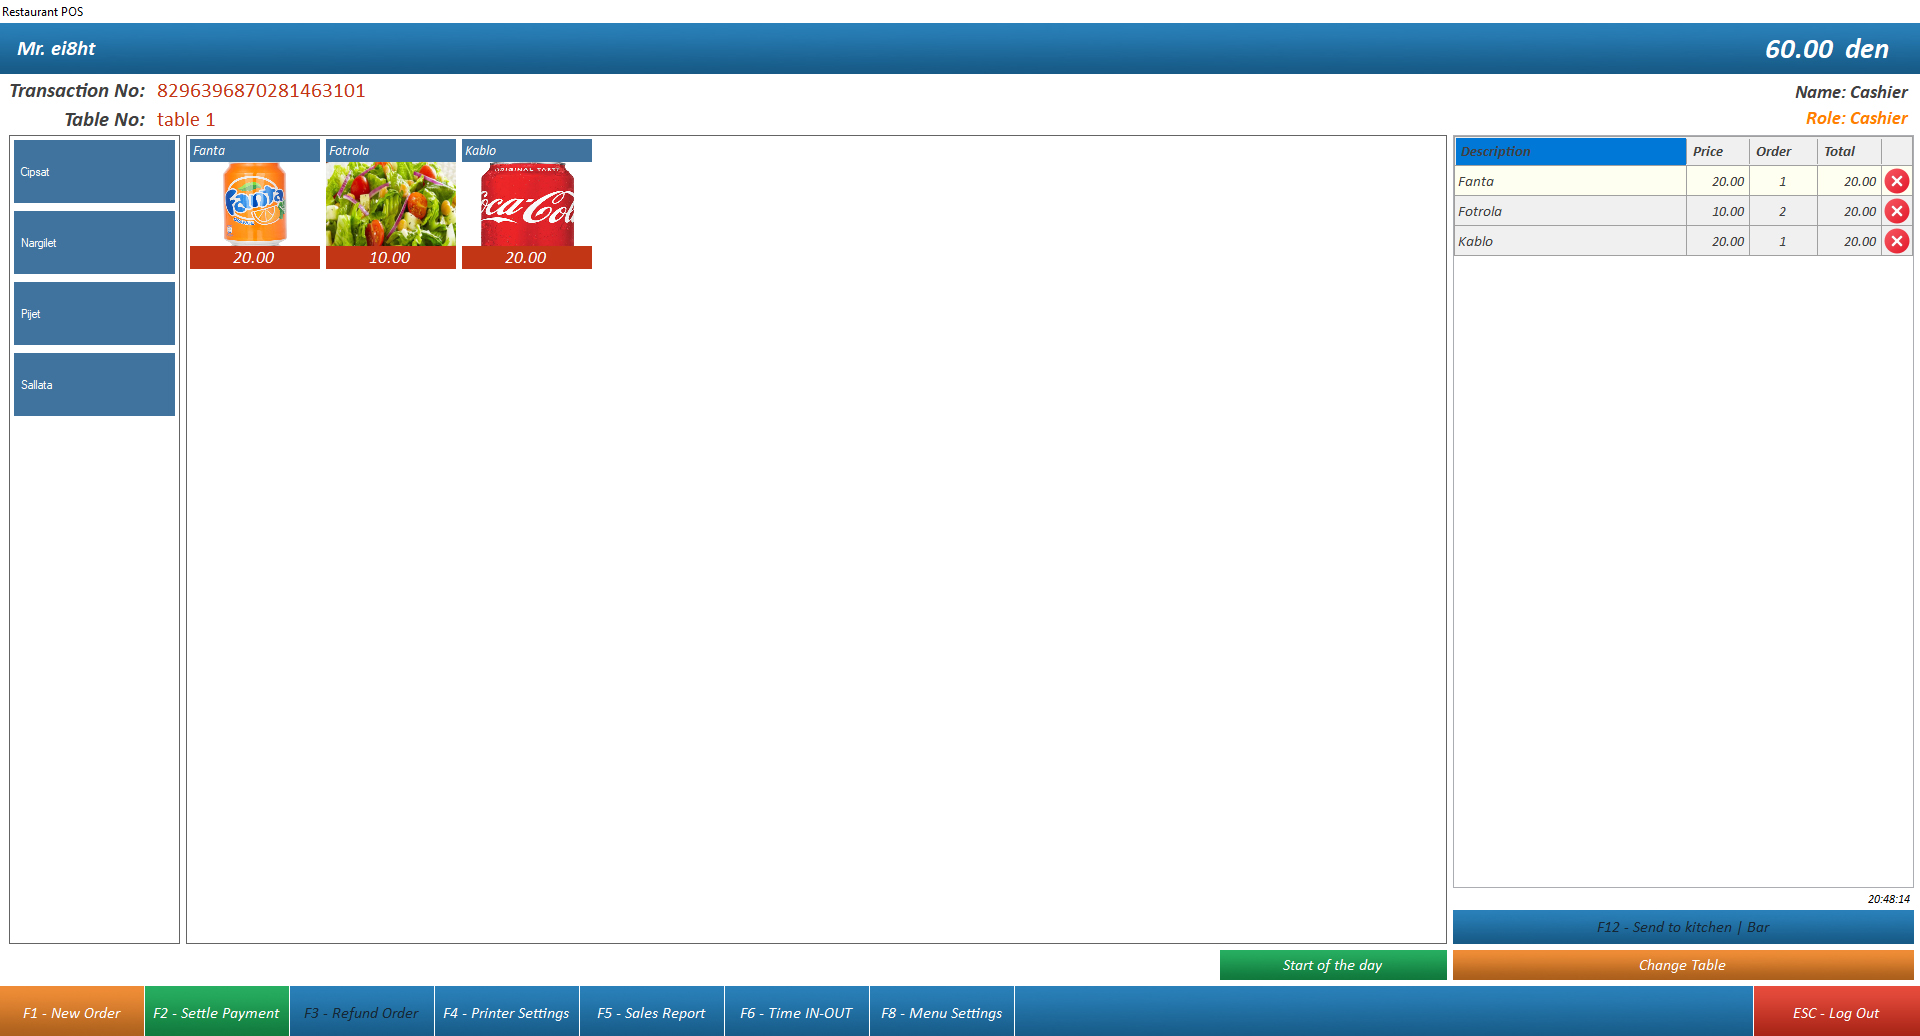
Task: Launch F3 - Refund Order
Action: tap(361, 1011)
